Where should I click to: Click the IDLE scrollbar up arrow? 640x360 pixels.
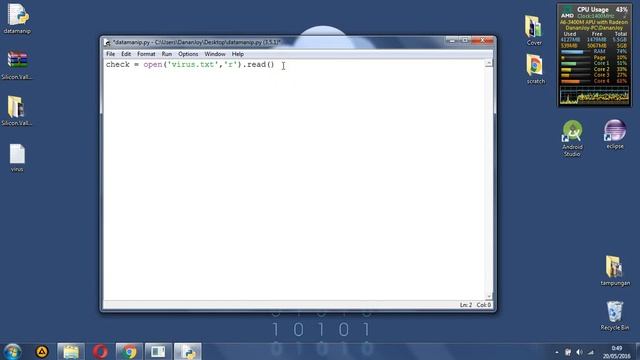[489, 64]
